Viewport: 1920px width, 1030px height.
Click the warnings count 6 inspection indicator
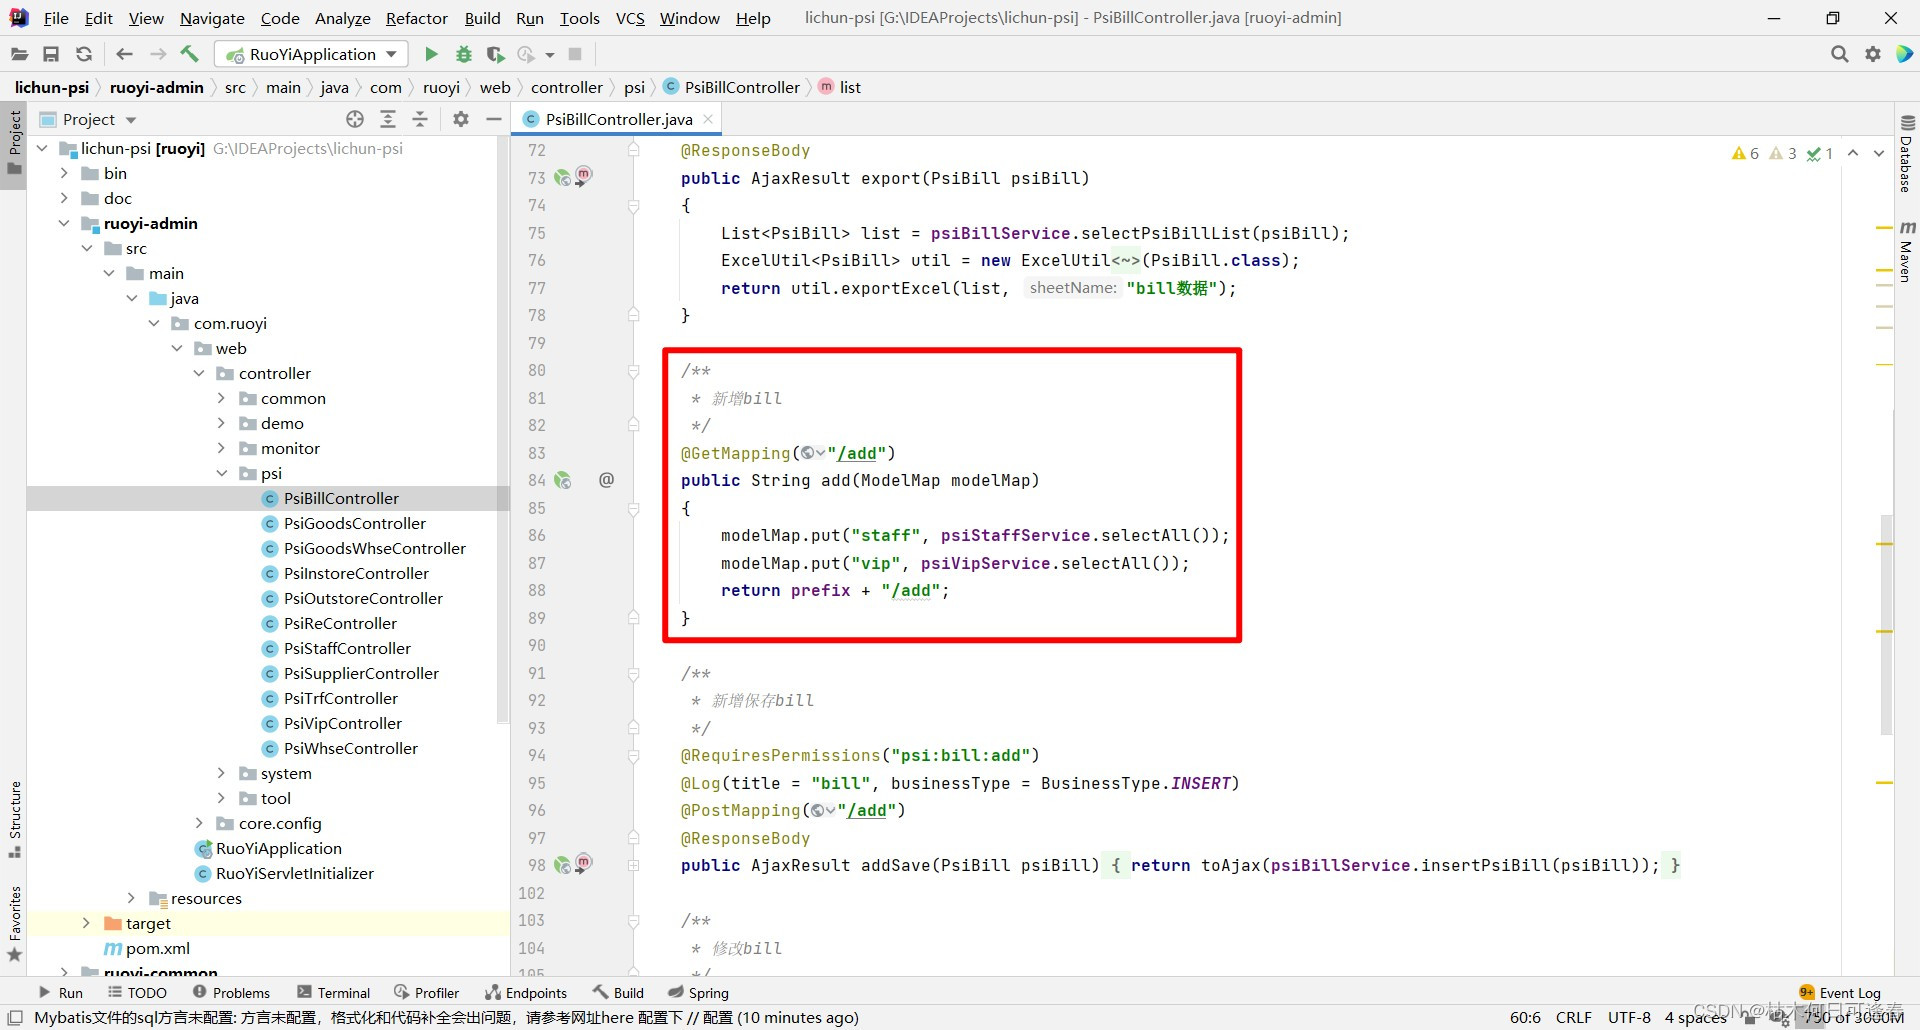[x=1745, y=153]
